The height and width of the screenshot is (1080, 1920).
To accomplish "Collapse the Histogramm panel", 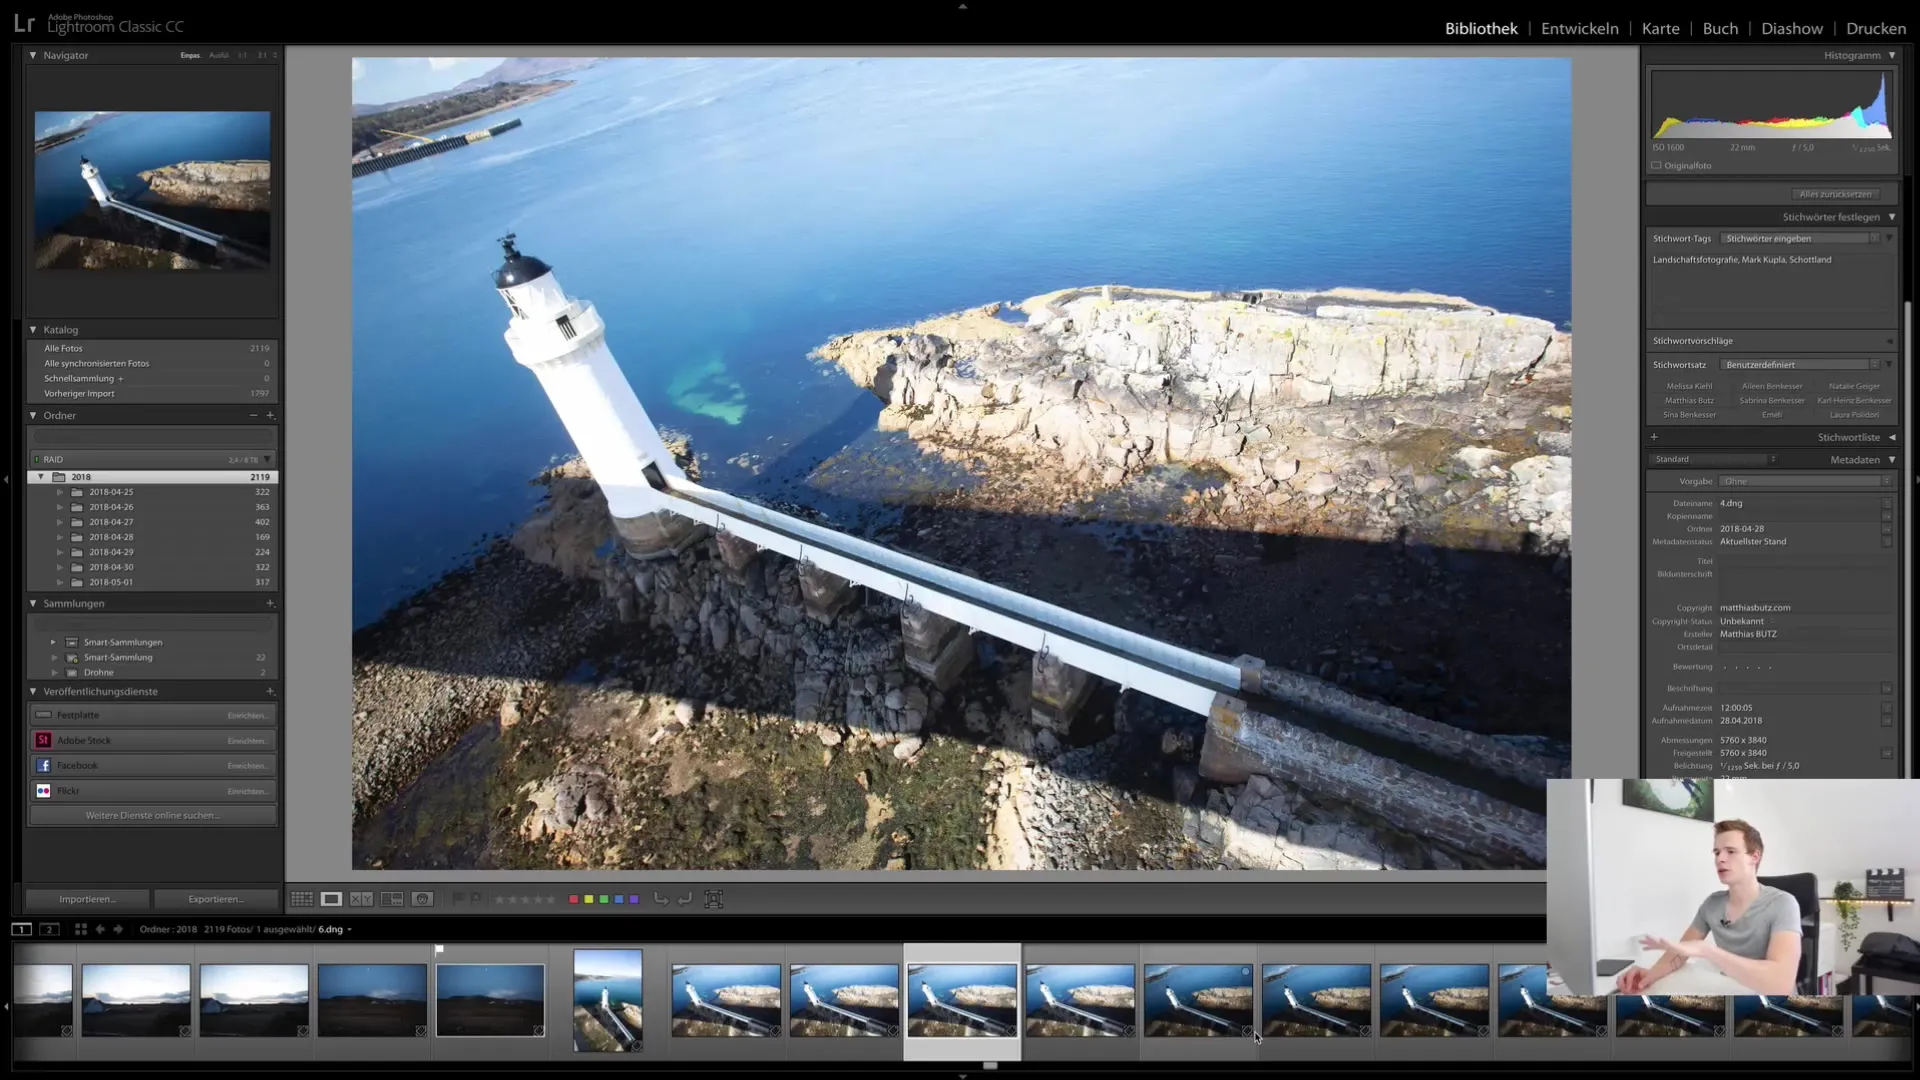I will (x=1892, y=55).
